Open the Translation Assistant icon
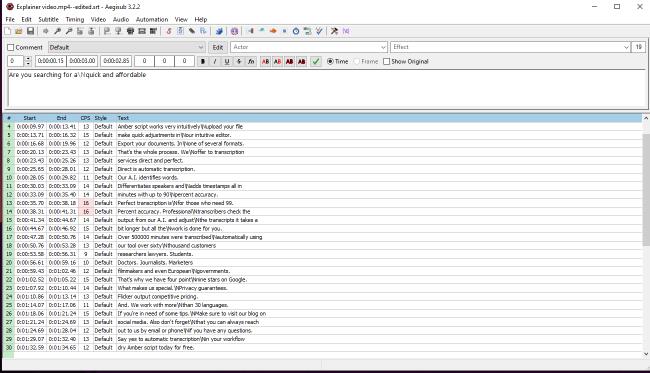This screenshot has height=373, width=650. [273, 31]
